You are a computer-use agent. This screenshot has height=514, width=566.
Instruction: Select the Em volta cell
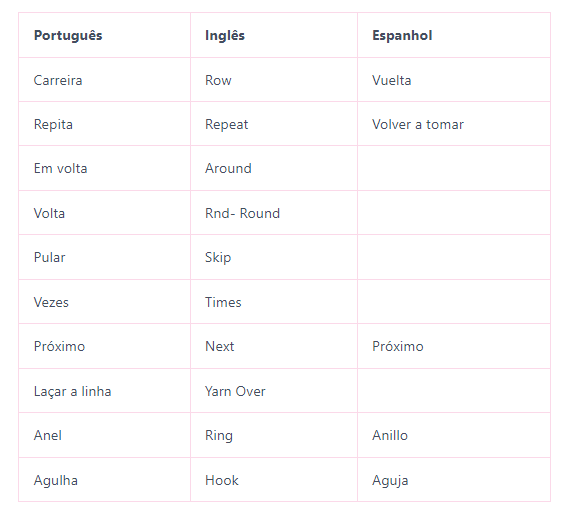(104, 168)
